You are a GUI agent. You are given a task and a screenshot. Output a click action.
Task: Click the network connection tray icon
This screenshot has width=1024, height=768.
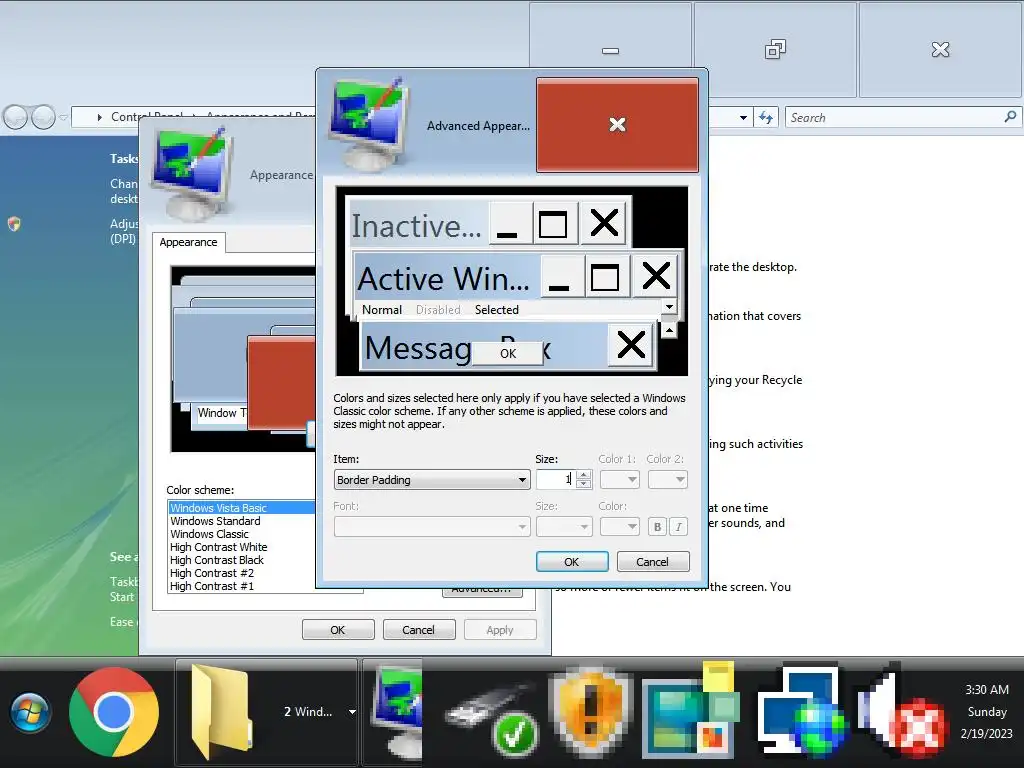pos(801,713)
